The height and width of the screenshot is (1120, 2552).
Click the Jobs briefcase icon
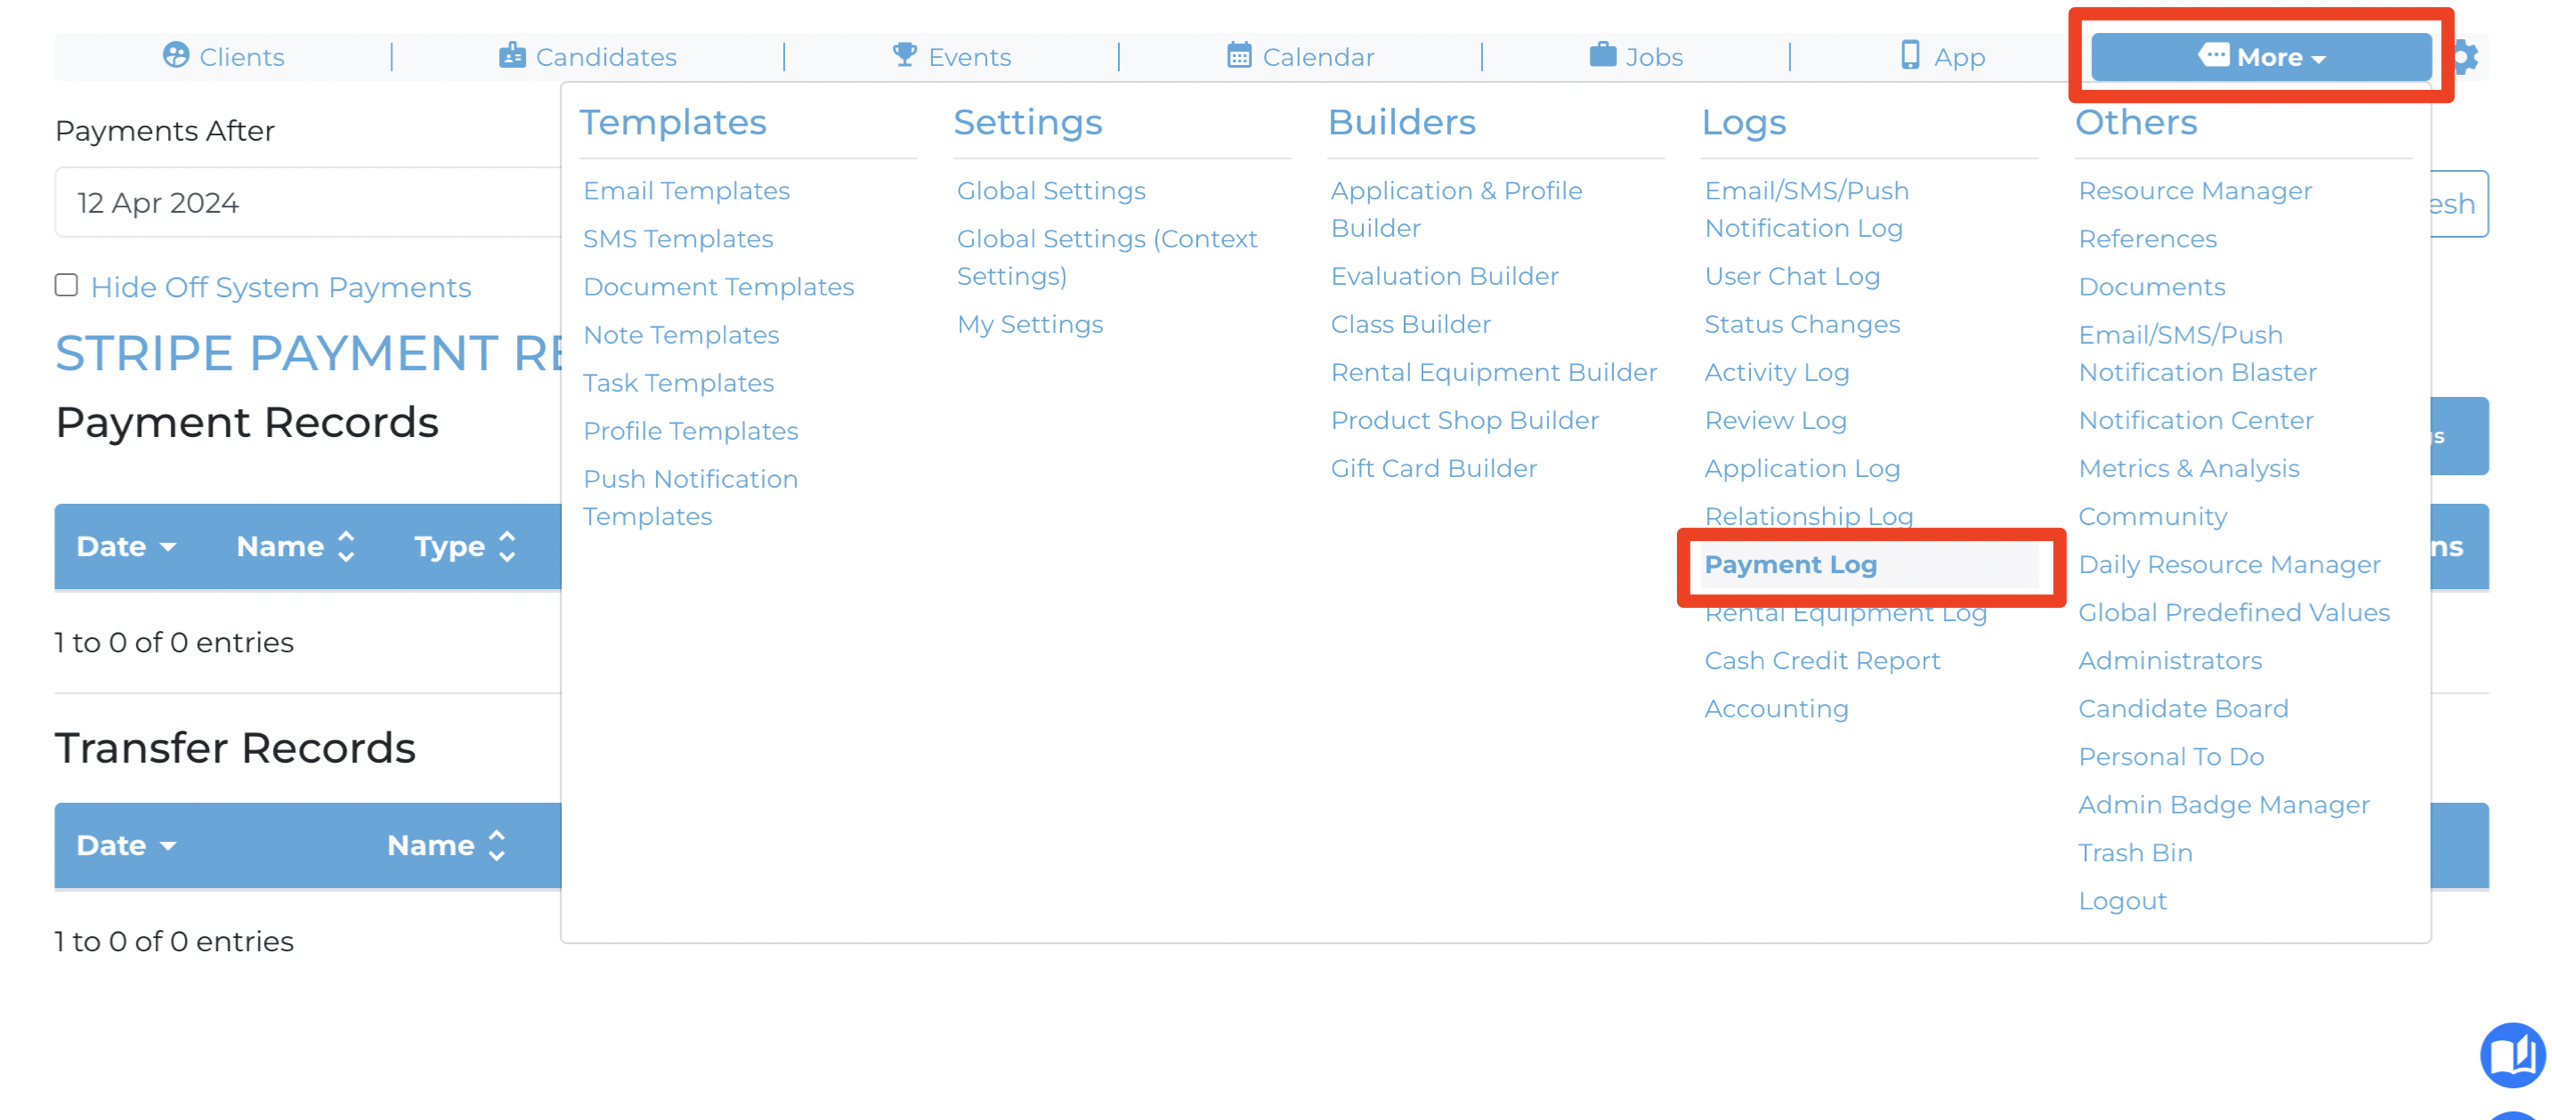[x=1602, y=55]
